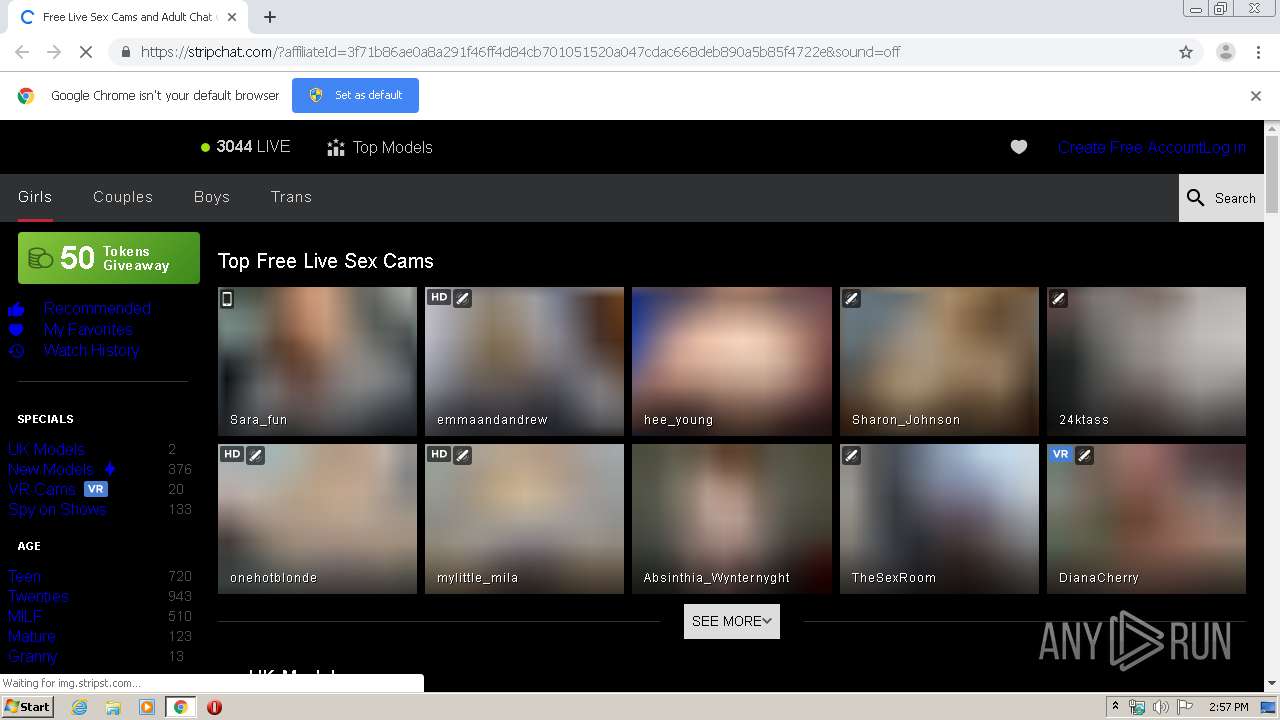
Task: Switch to the Girls tab
Action: [x=35, y=197]
